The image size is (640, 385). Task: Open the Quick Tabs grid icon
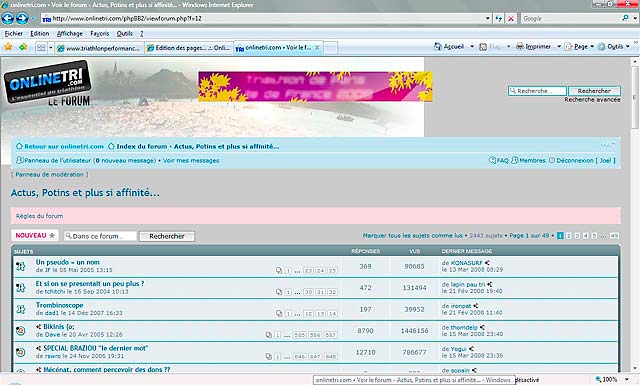click(x=41, y=48)
